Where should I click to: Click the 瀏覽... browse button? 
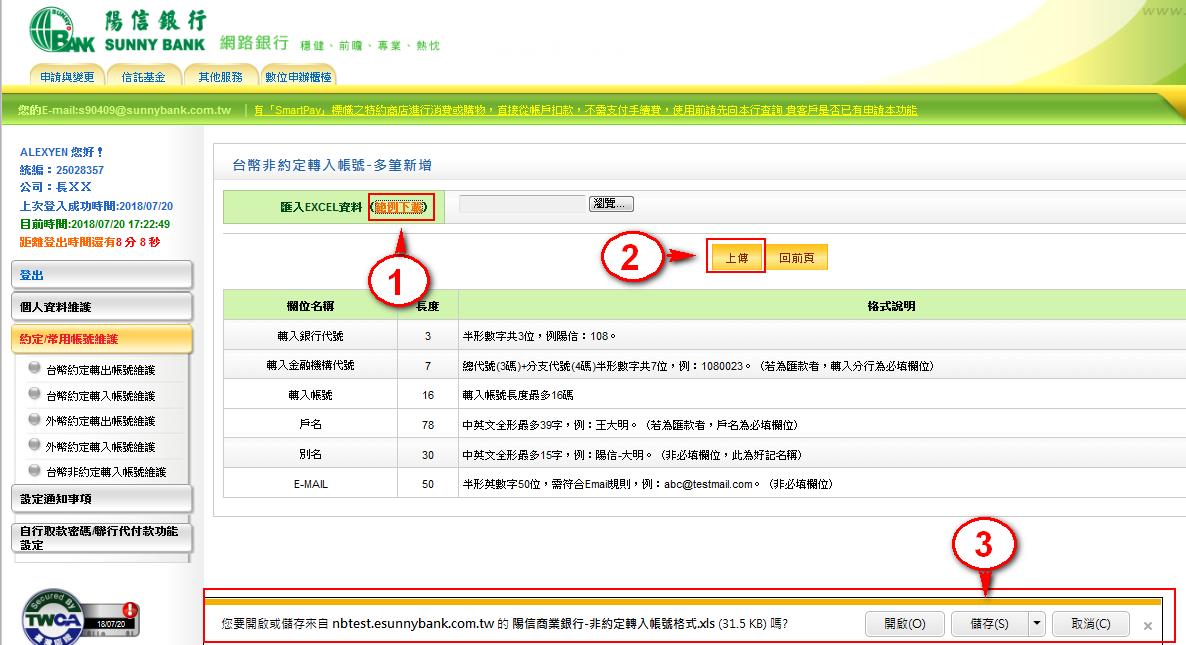click(x=611, y=203)
